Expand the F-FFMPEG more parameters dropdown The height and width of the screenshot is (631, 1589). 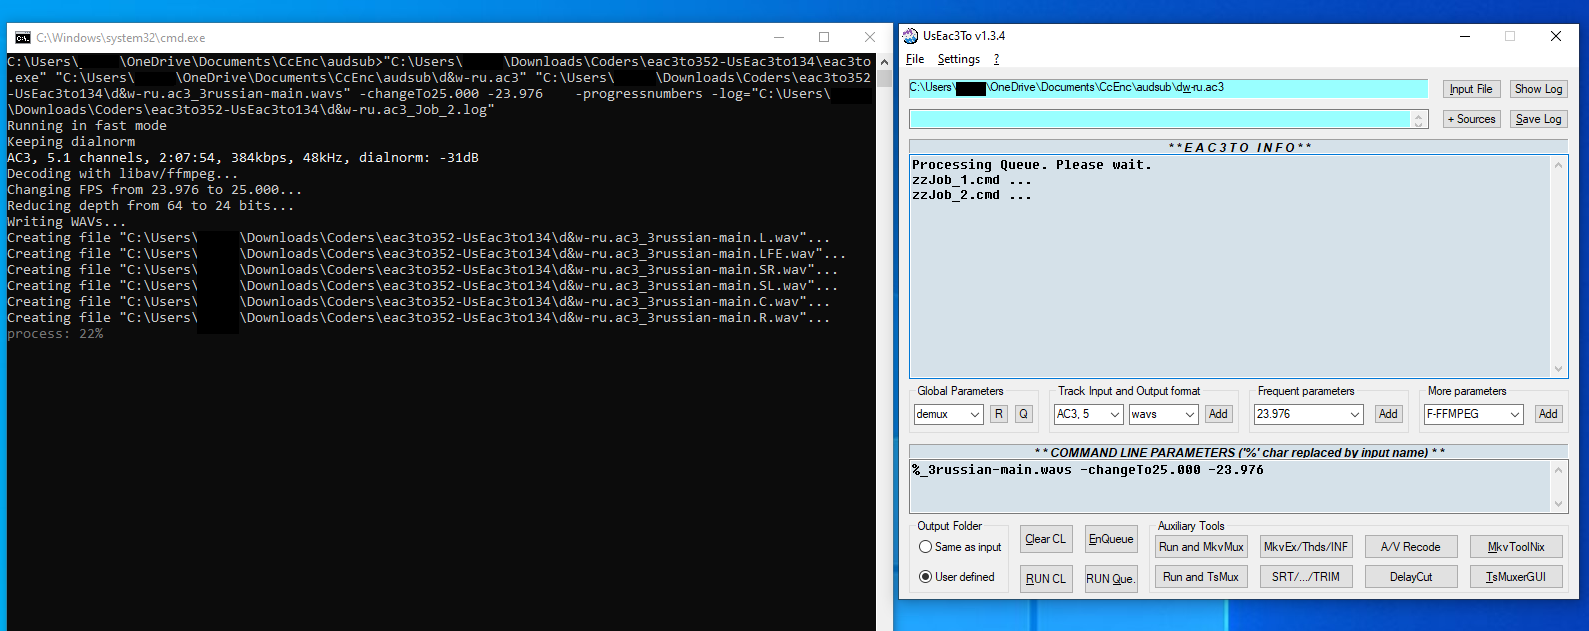click(x=1515, y=414)
